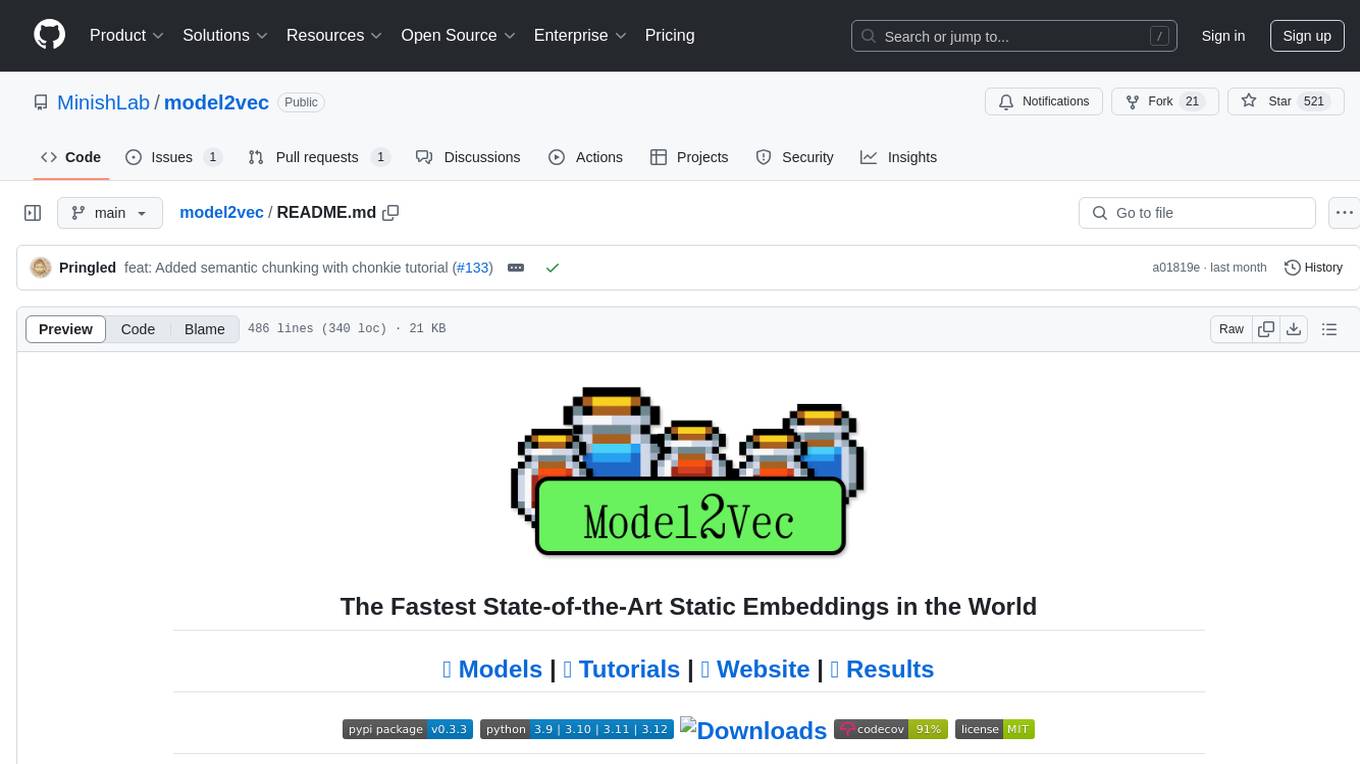1360x764 pixels.
Task: Open the Website link in README
Action: [x=755, y=669]
